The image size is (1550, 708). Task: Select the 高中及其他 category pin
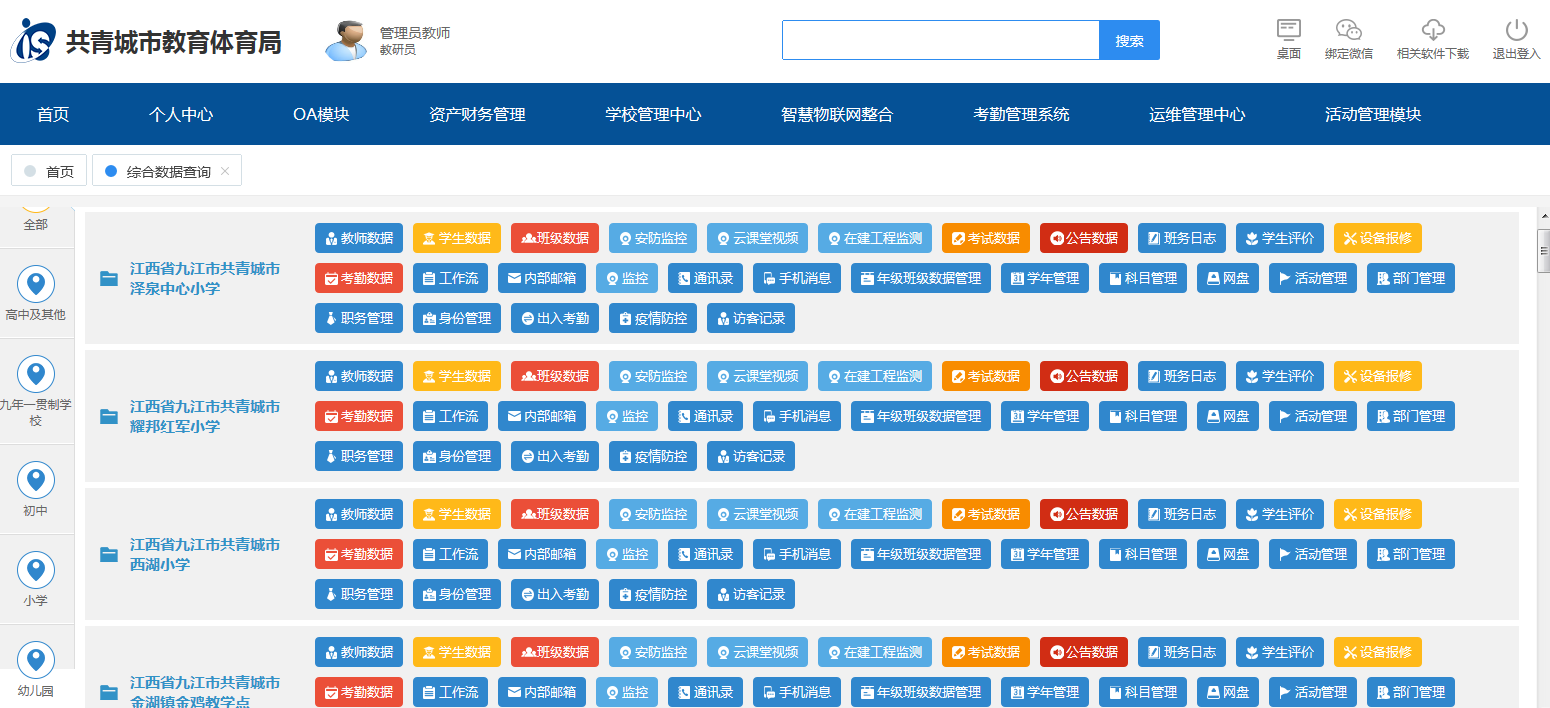(37, 285)
